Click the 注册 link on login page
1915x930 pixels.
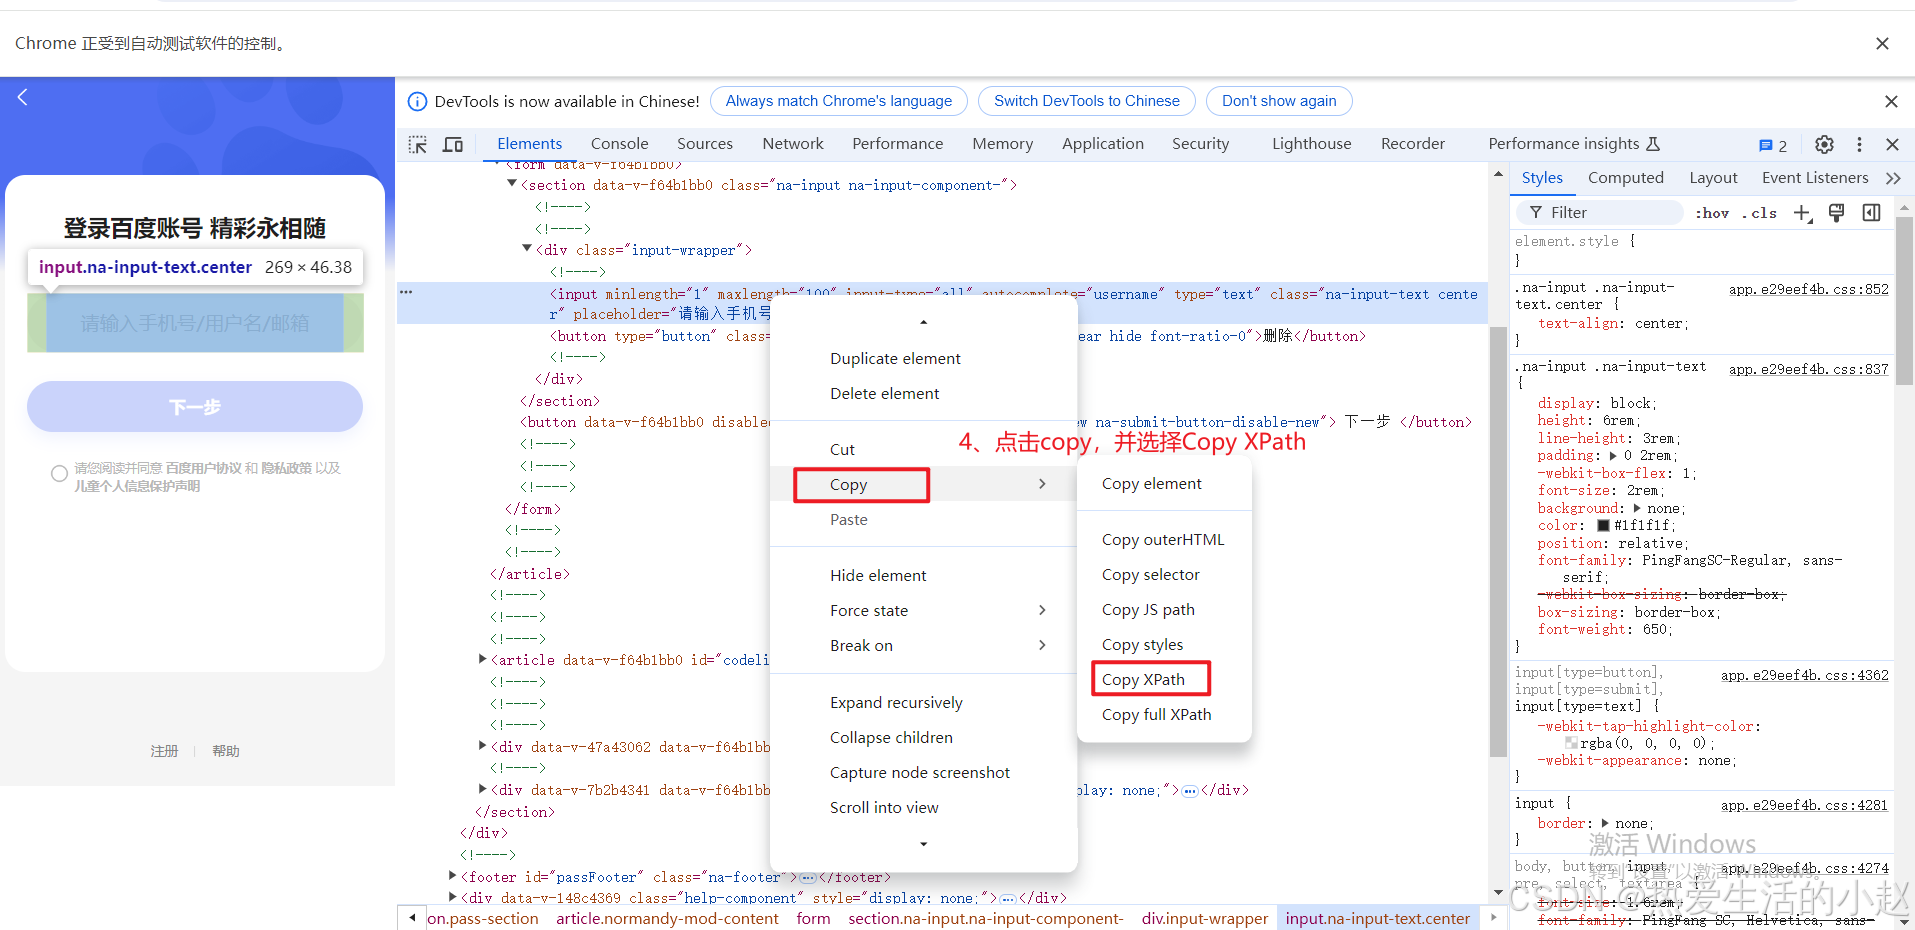164,751
